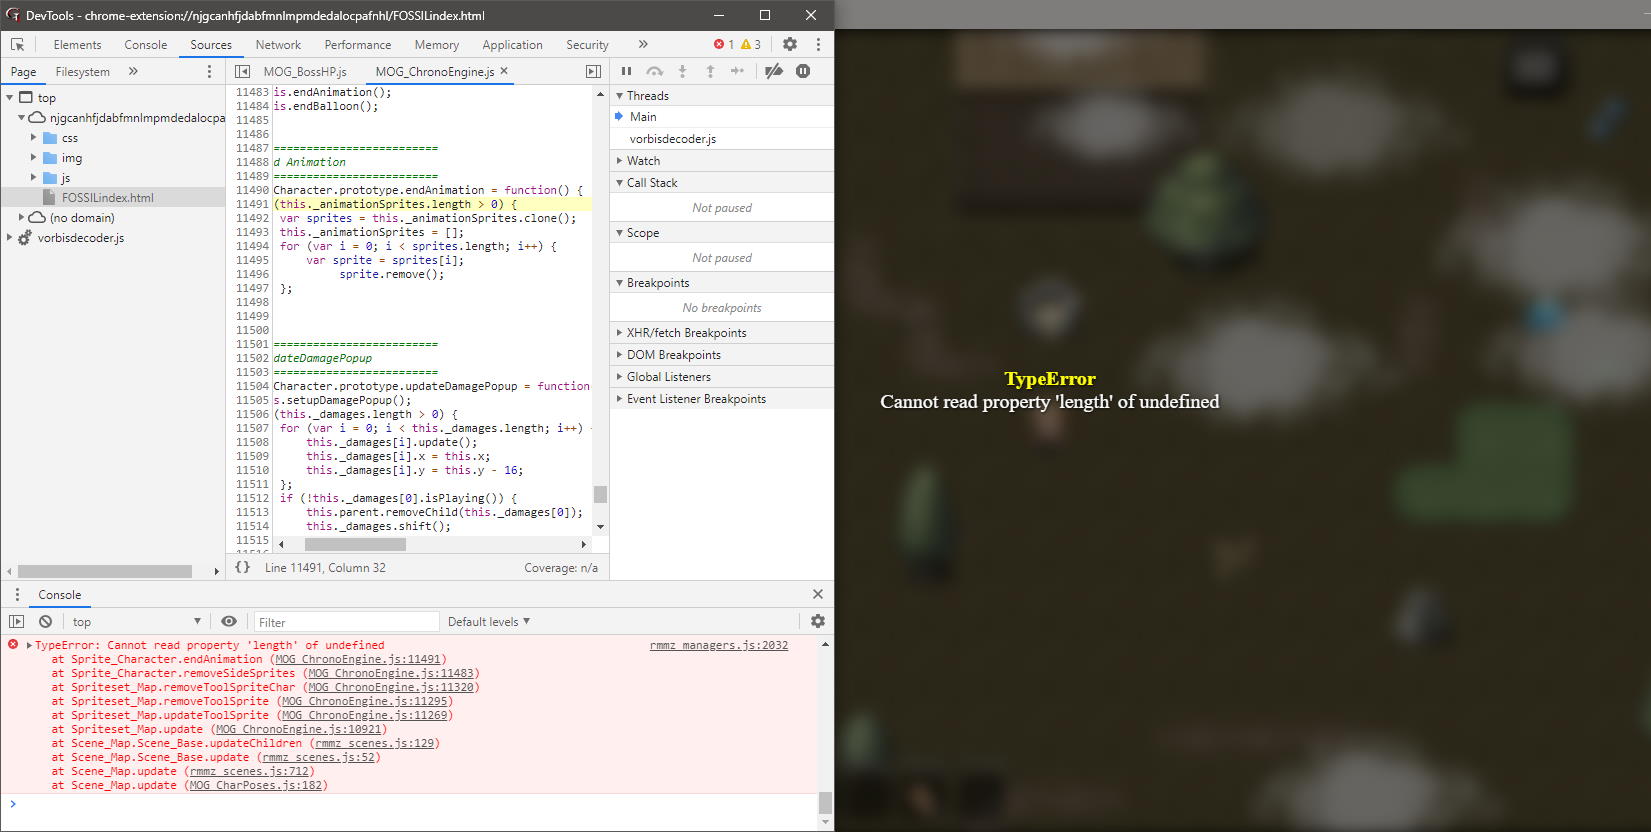Open the navigator pane three-dot menu
1651x832 pixels.
(209, 71)
